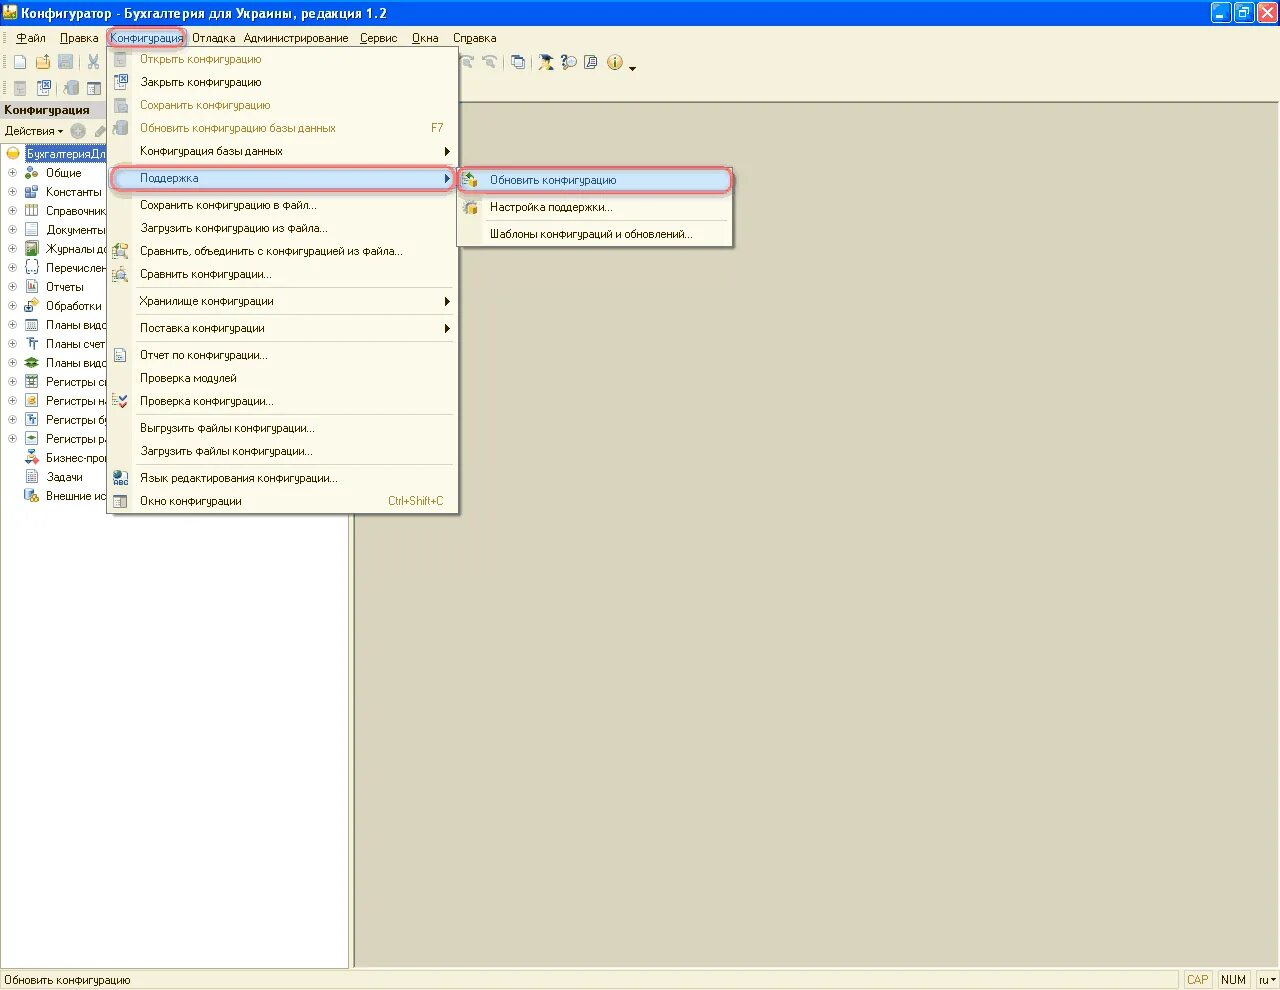Choose Настройка поддержки... submenu item
Viewport: 1280px width, 990px height.
click(x=595, y=207)
